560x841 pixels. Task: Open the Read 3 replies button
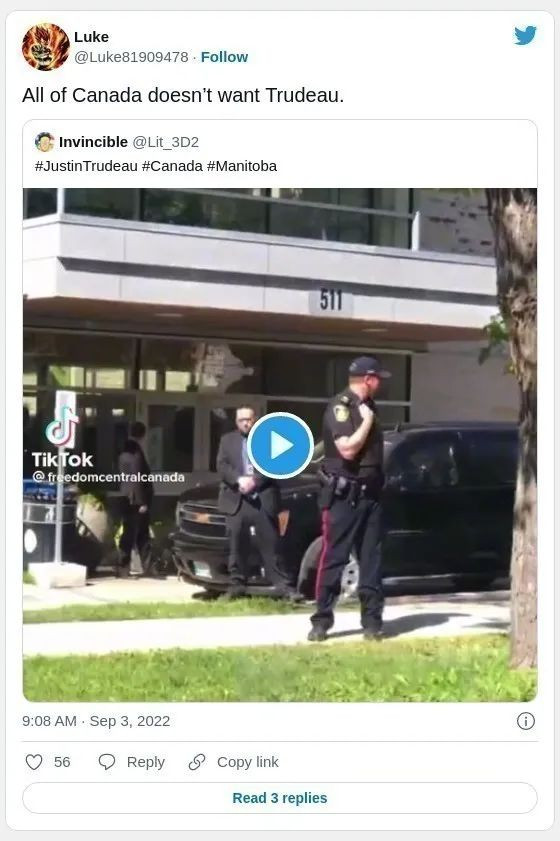point(280,798)
